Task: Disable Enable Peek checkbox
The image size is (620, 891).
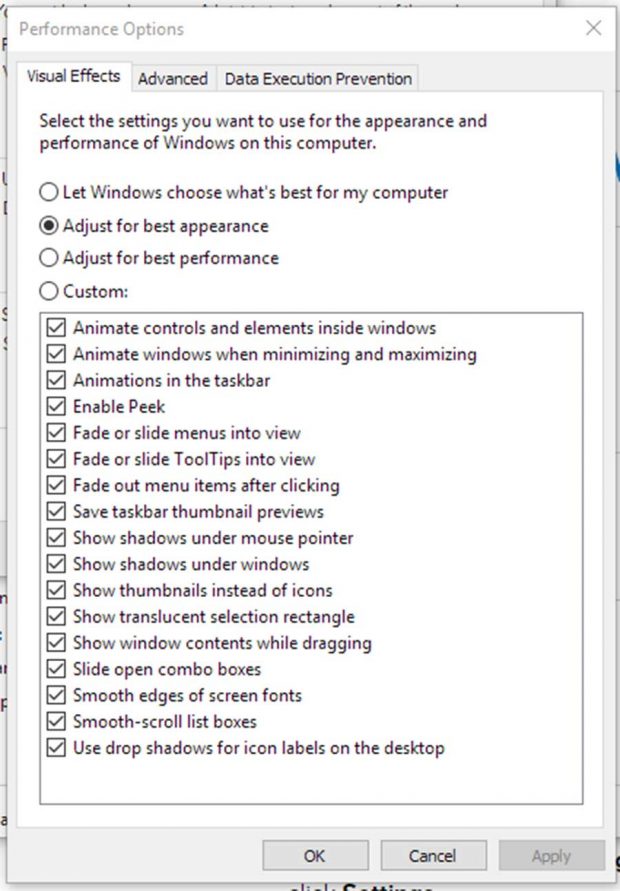Action: tap(56, 407)
